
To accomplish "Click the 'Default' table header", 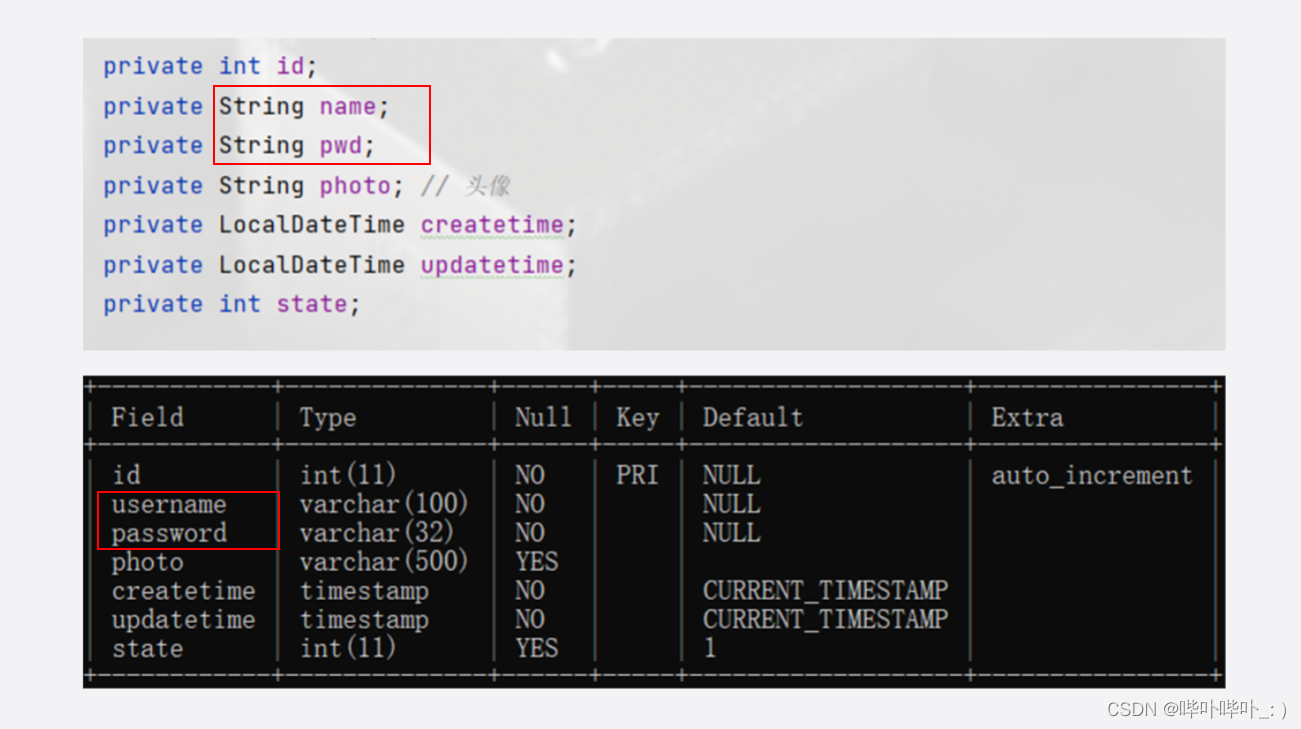I will pyautogui.click(x=753, y=417).
